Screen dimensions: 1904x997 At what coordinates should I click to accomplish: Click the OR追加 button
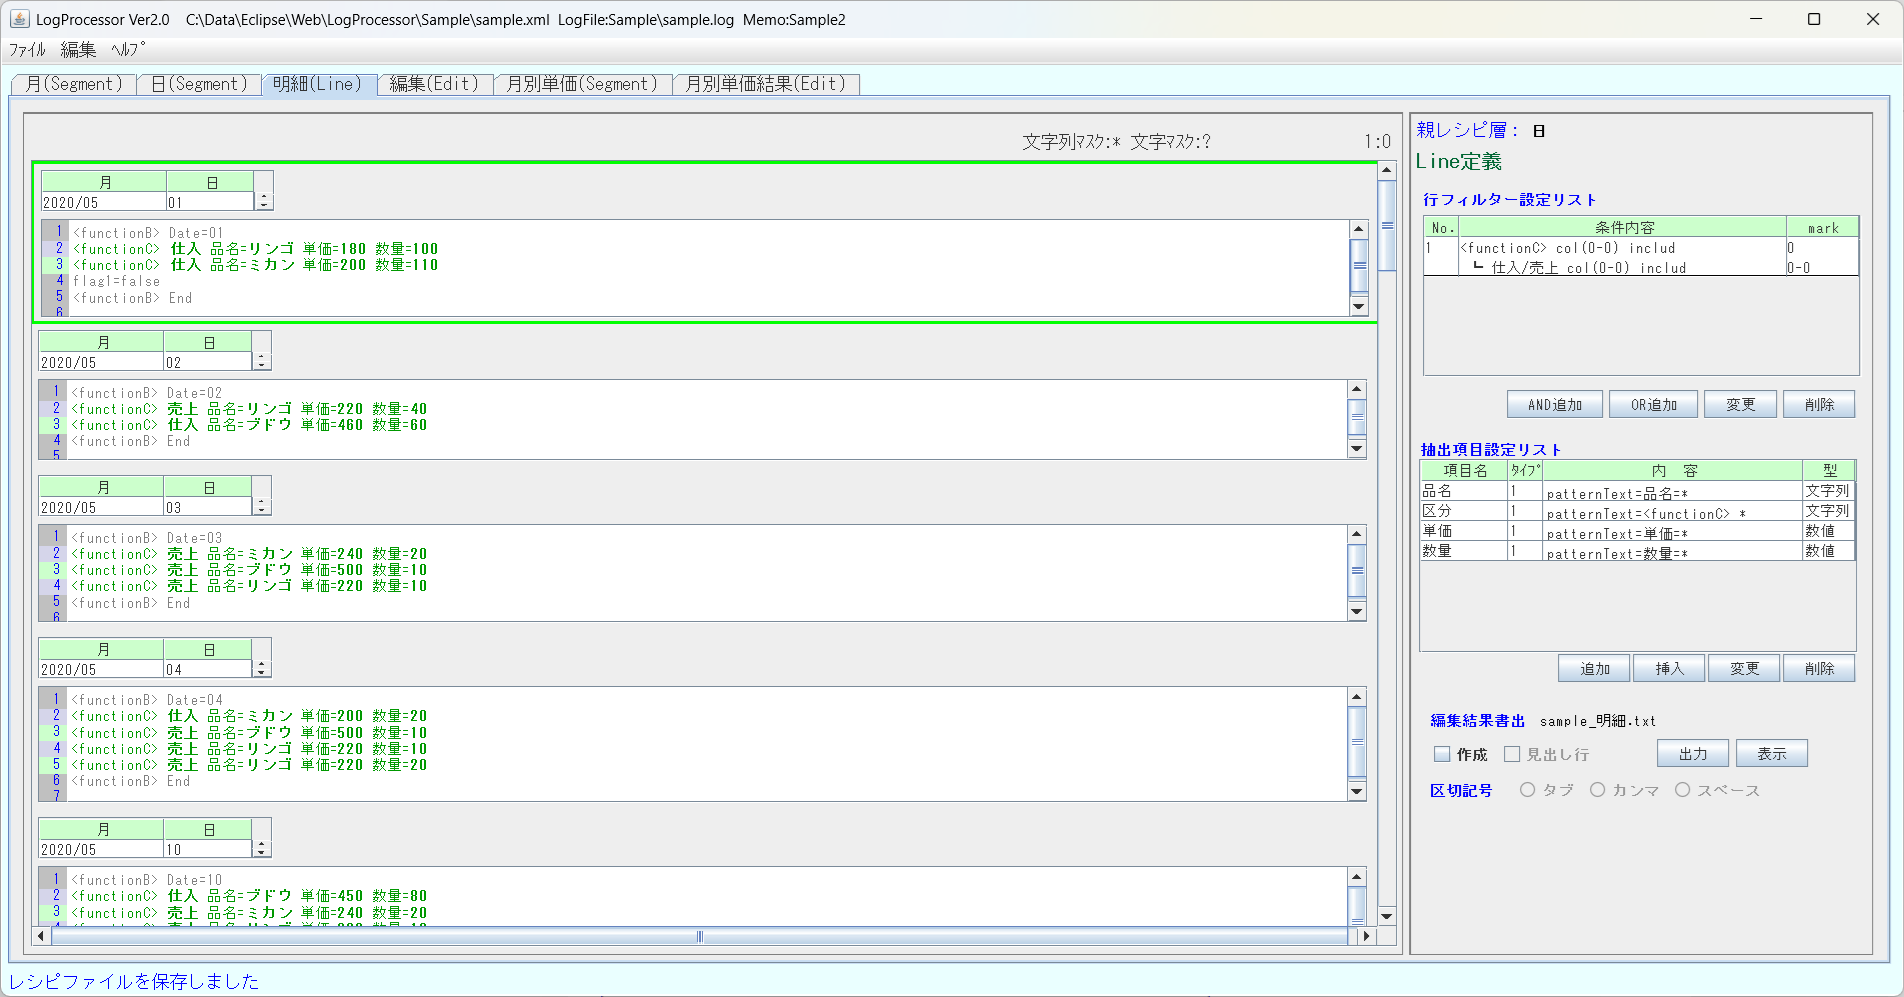tap(1654, 405)
